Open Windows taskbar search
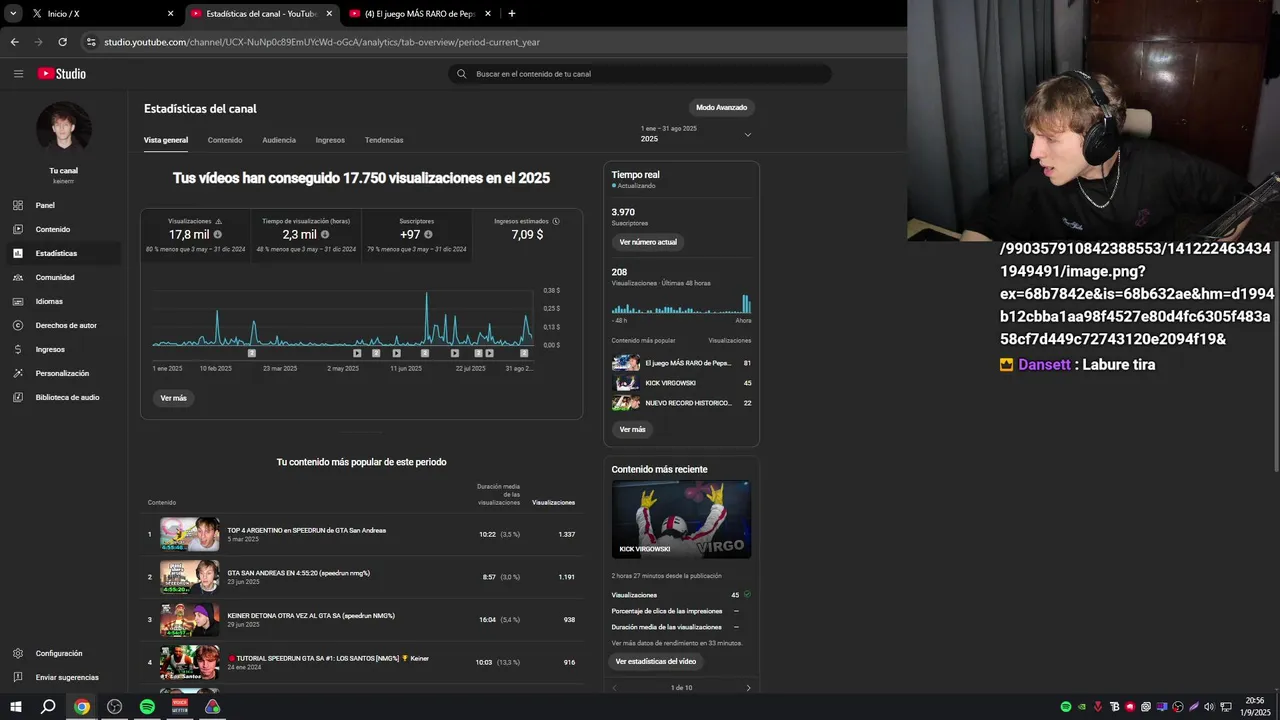This screenshot has height=720, width=1280. (x=48, y=707)
